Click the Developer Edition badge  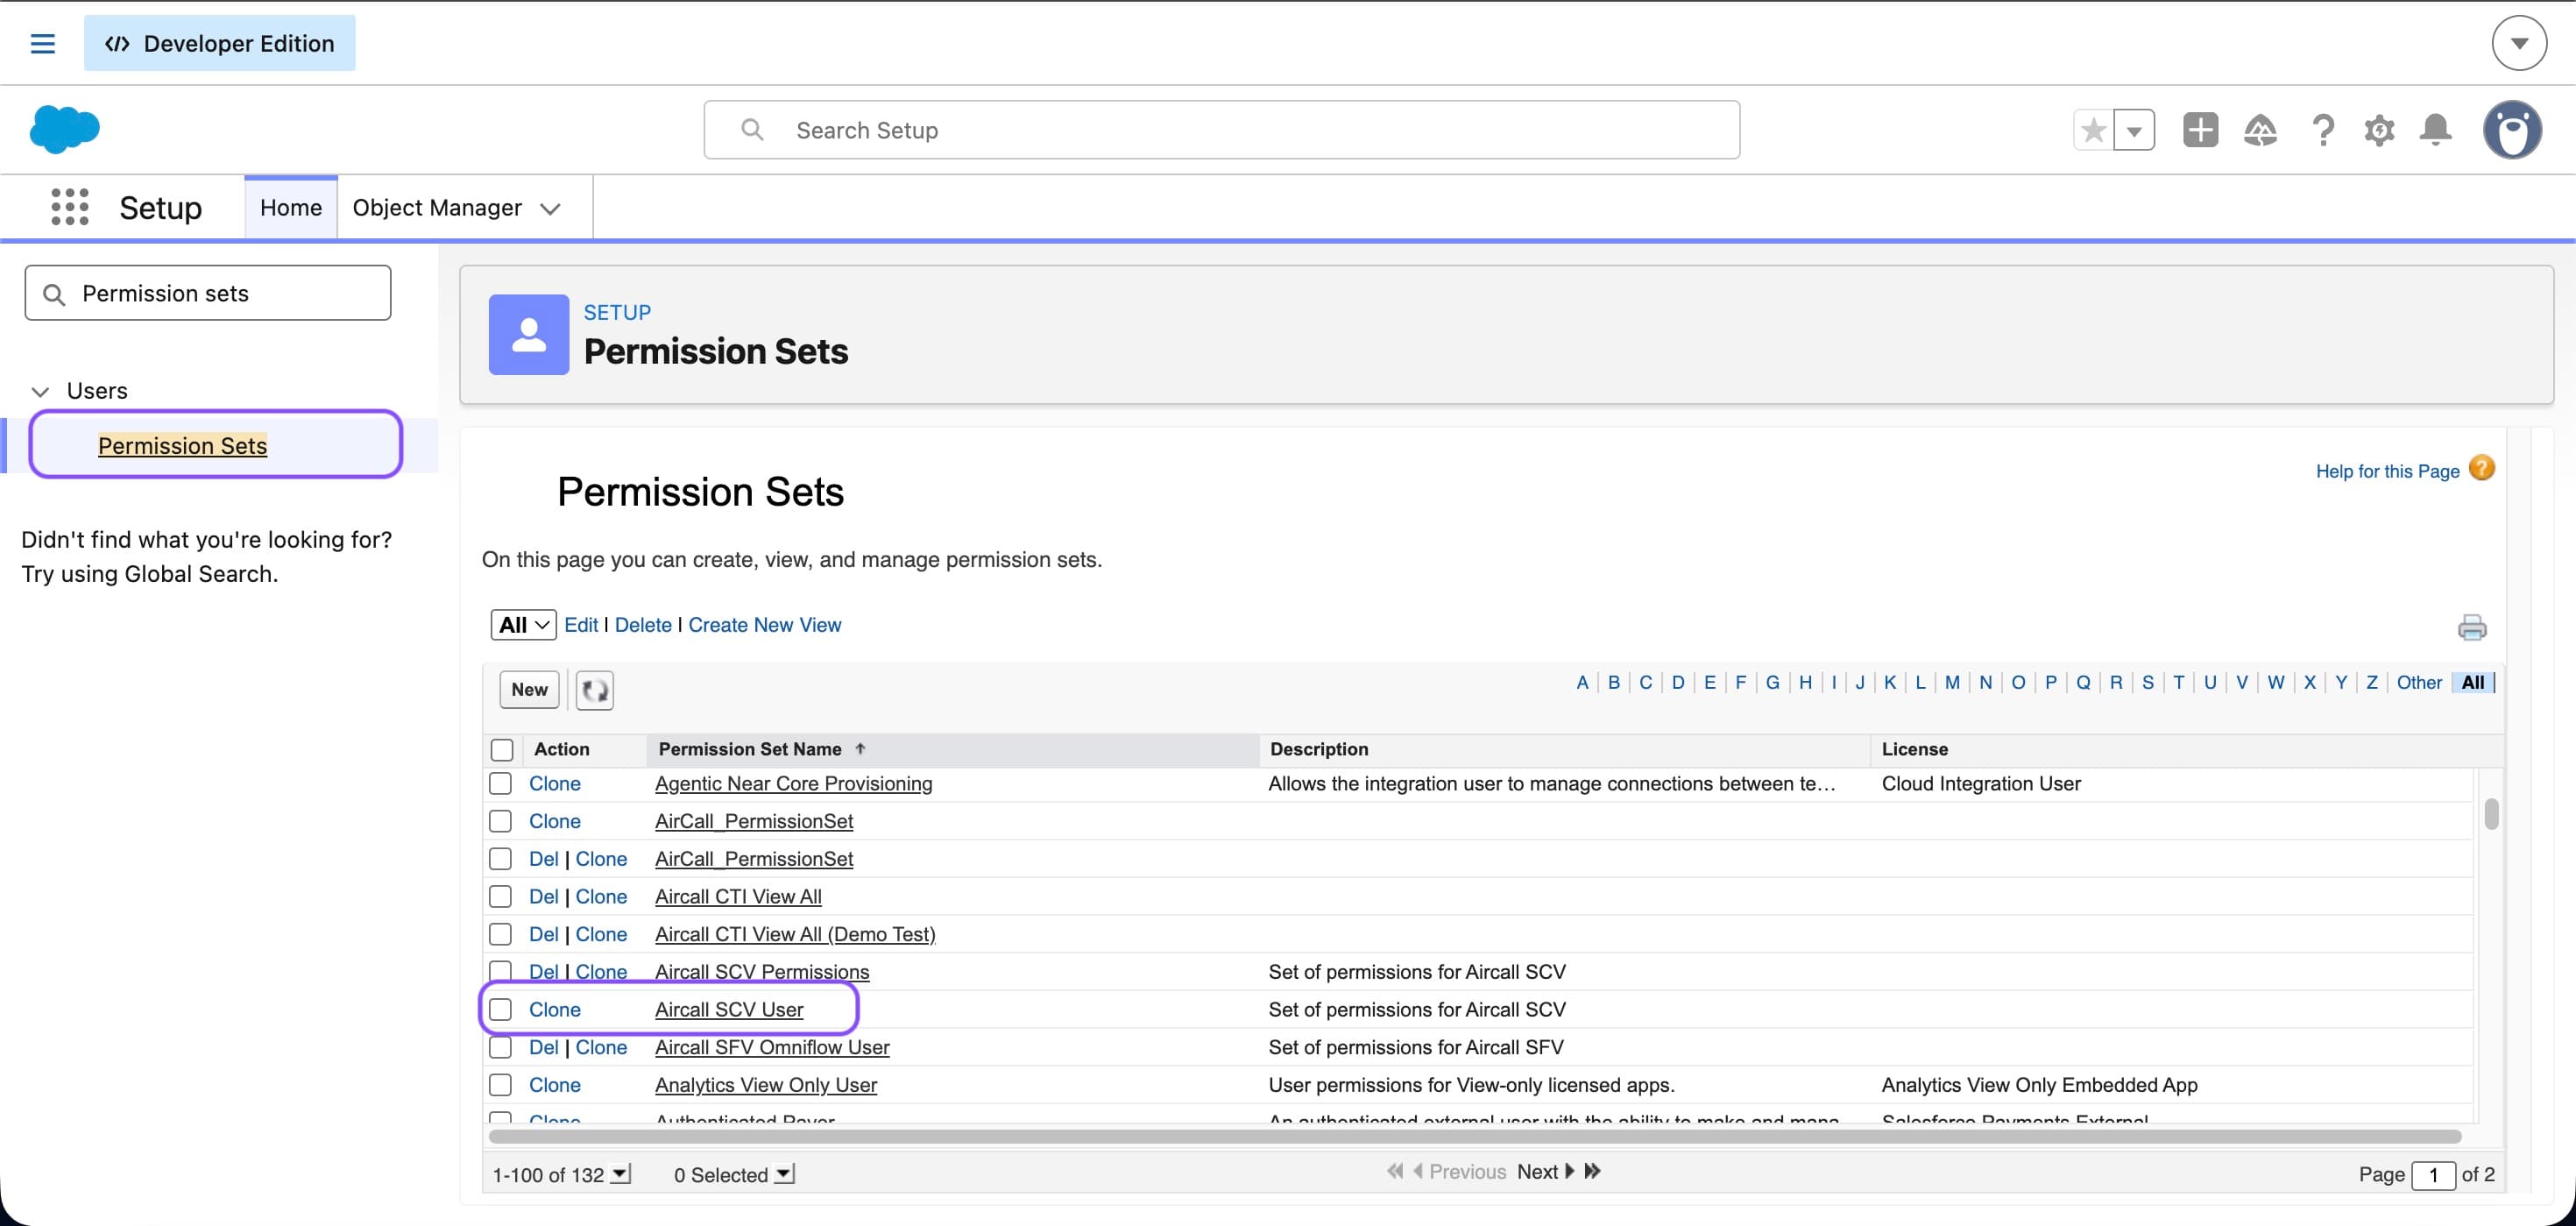coord(219,43)
